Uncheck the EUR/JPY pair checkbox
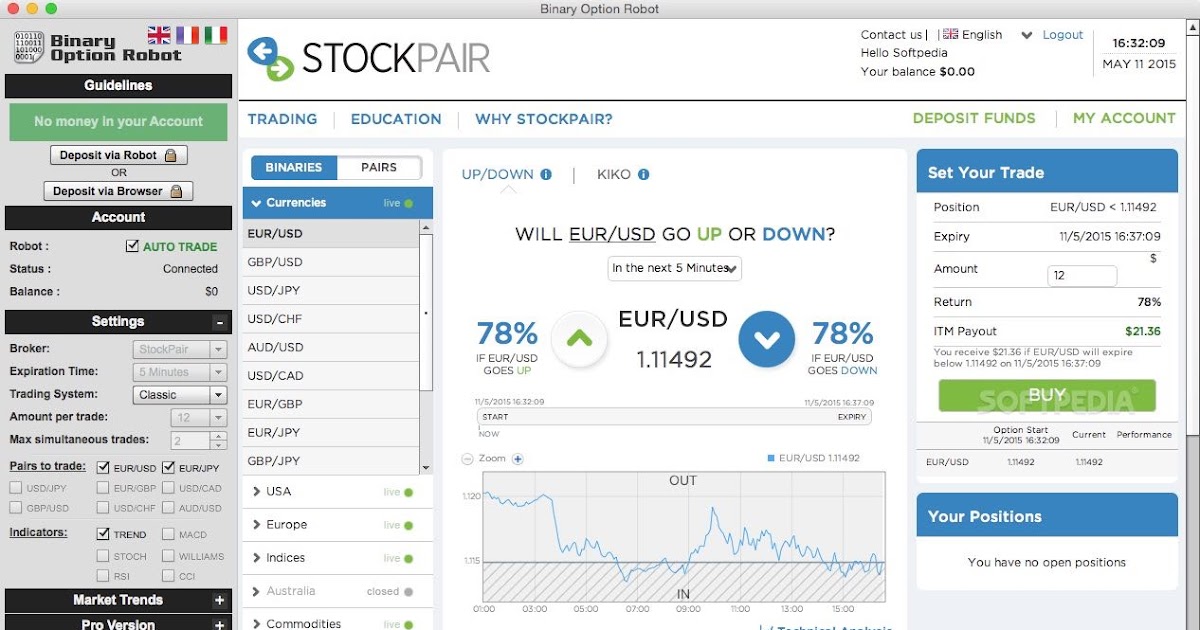Image resolution: width=1200 pixels, height=630 pixels. point(169,468)
